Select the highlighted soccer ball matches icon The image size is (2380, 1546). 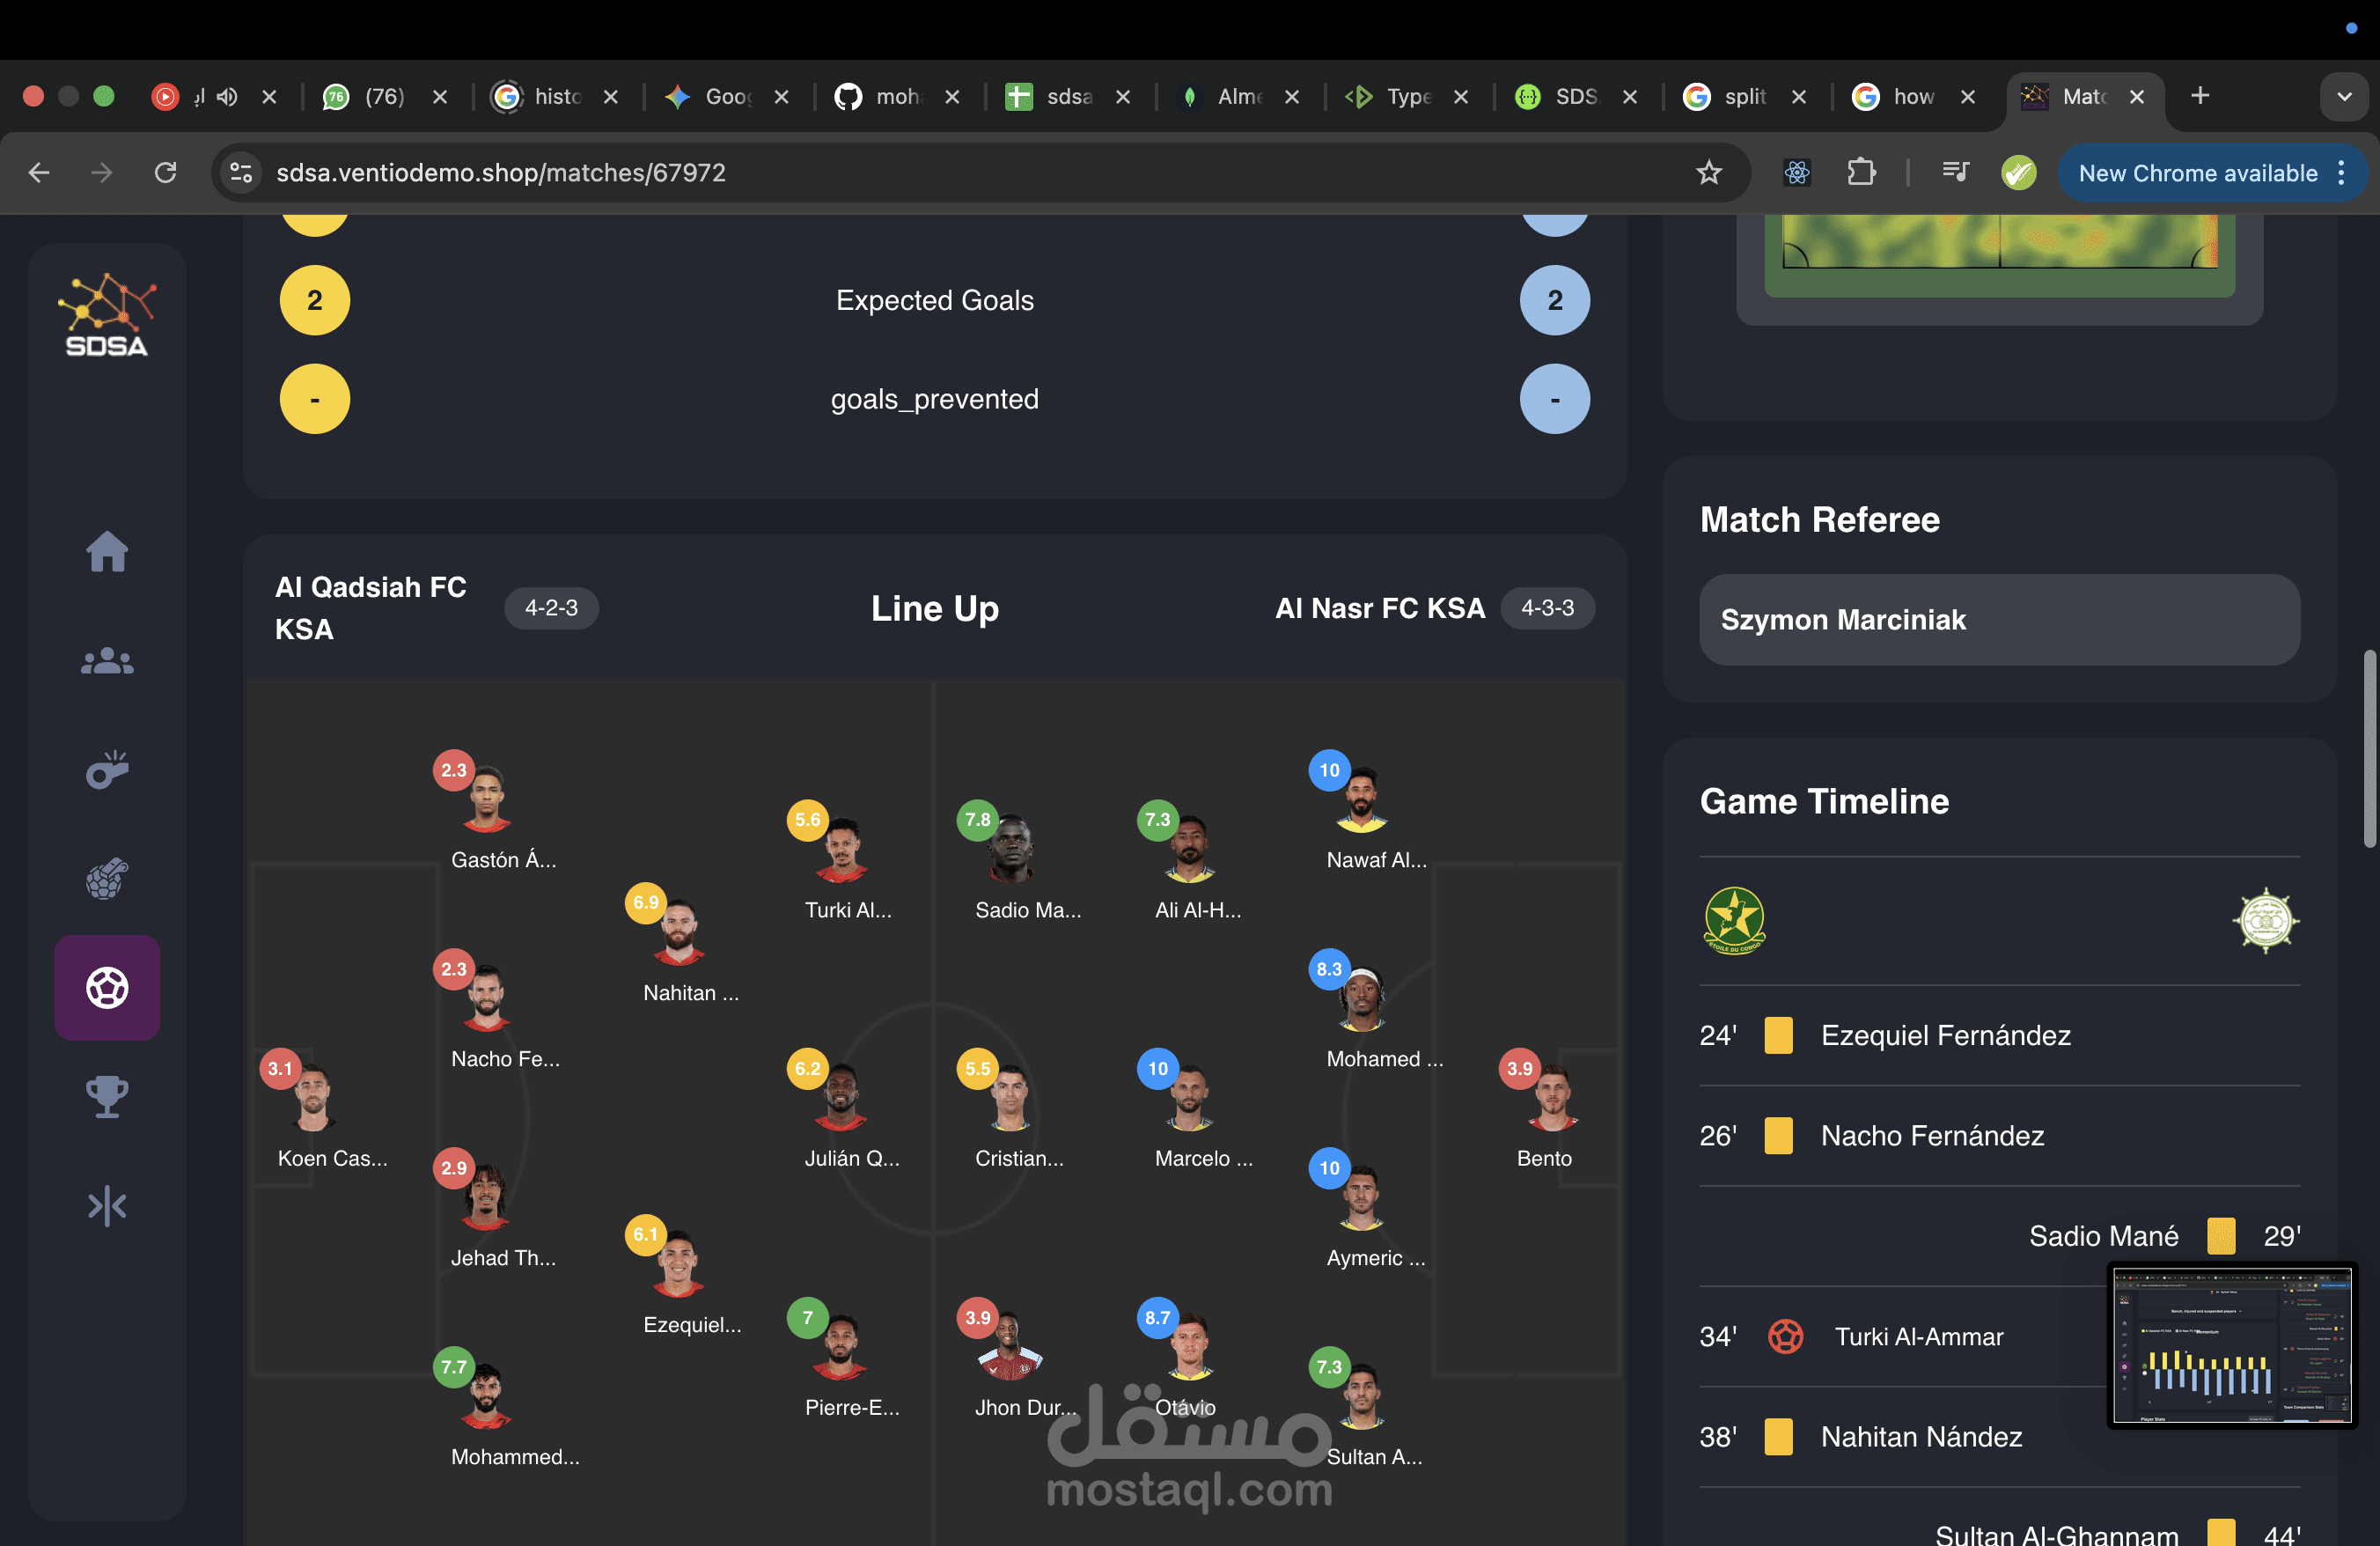(x=107, y=988)
